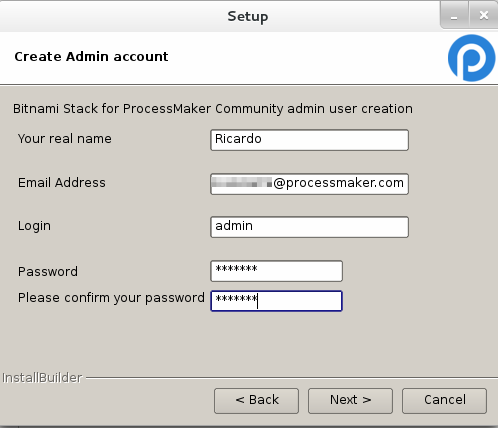Click 'Please confirm your password' label
498x428 pixels.
111,298
